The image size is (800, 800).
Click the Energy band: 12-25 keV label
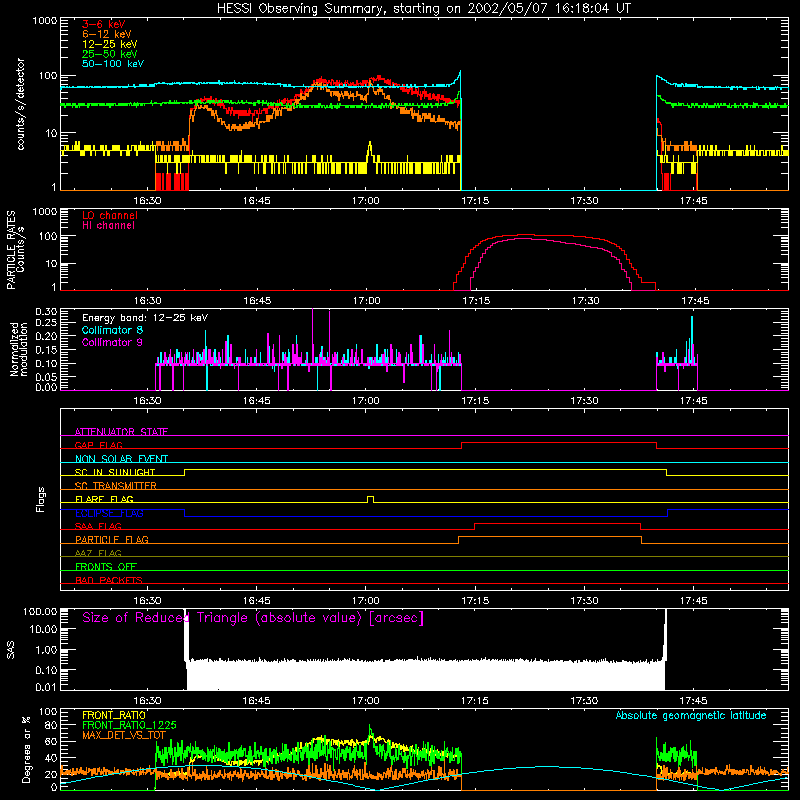tap(145, 318)
